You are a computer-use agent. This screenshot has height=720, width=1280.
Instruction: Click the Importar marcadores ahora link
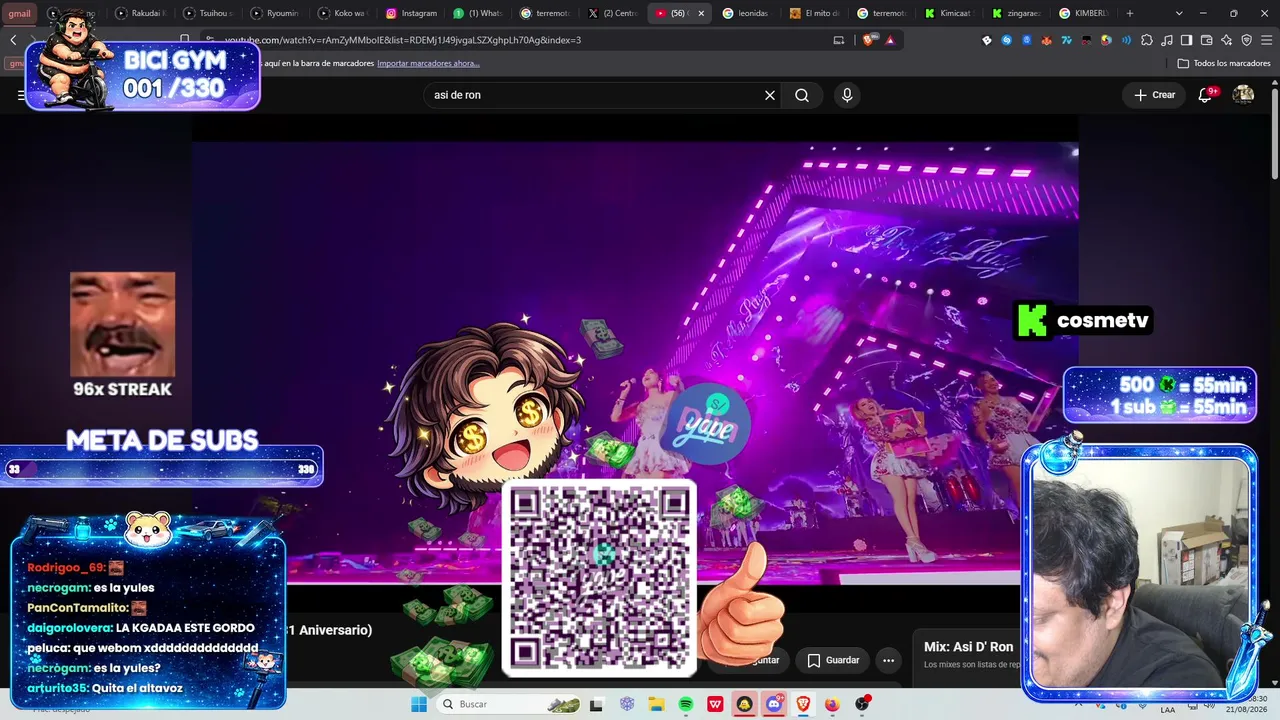click(x=428, y=63)
